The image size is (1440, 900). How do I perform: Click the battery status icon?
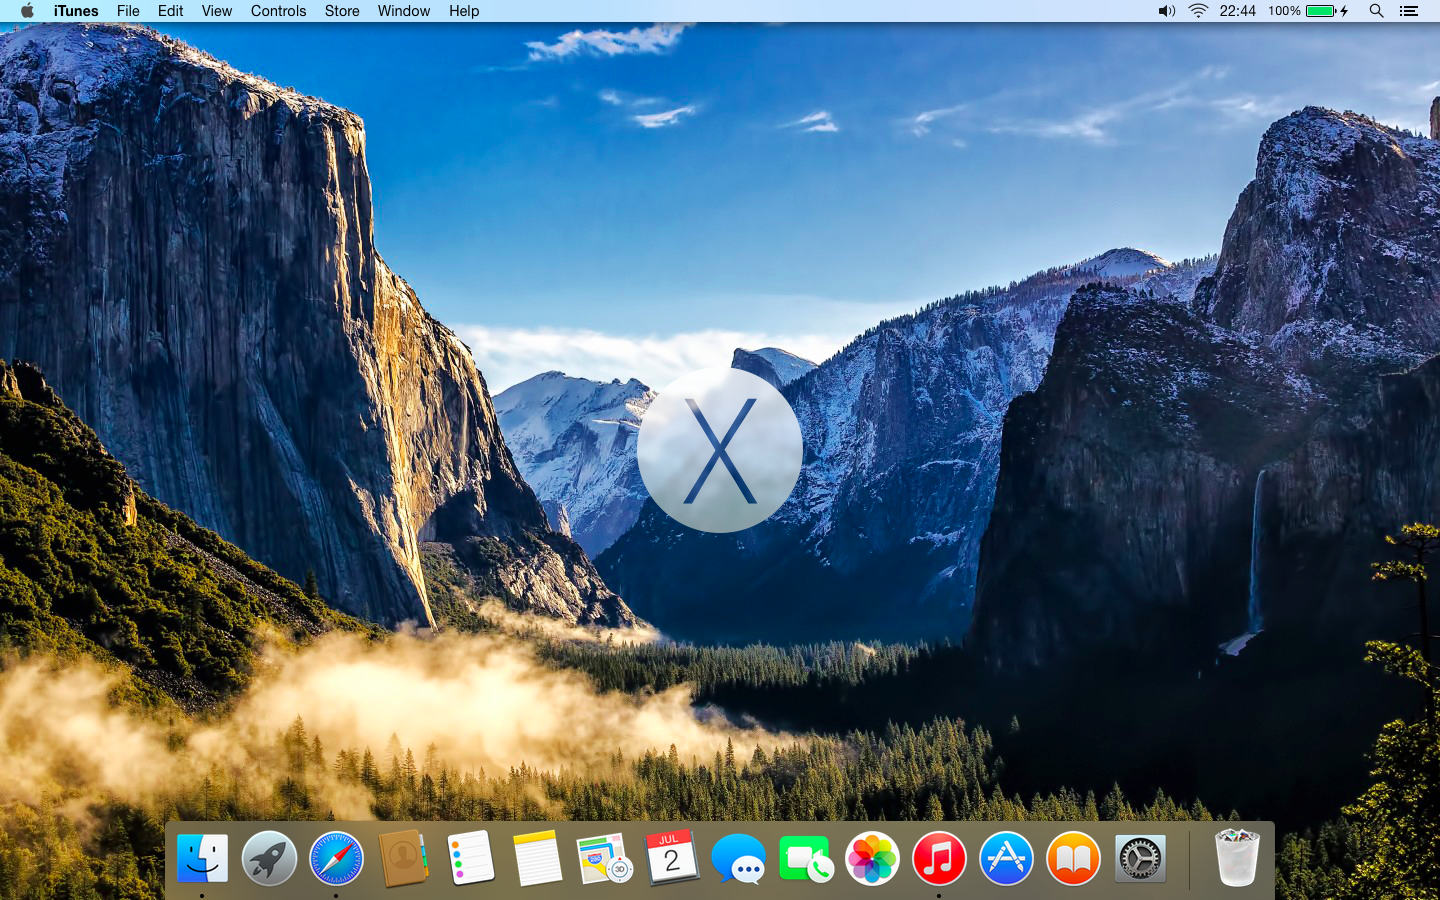pyautogui.click(x=1327, y=11)
